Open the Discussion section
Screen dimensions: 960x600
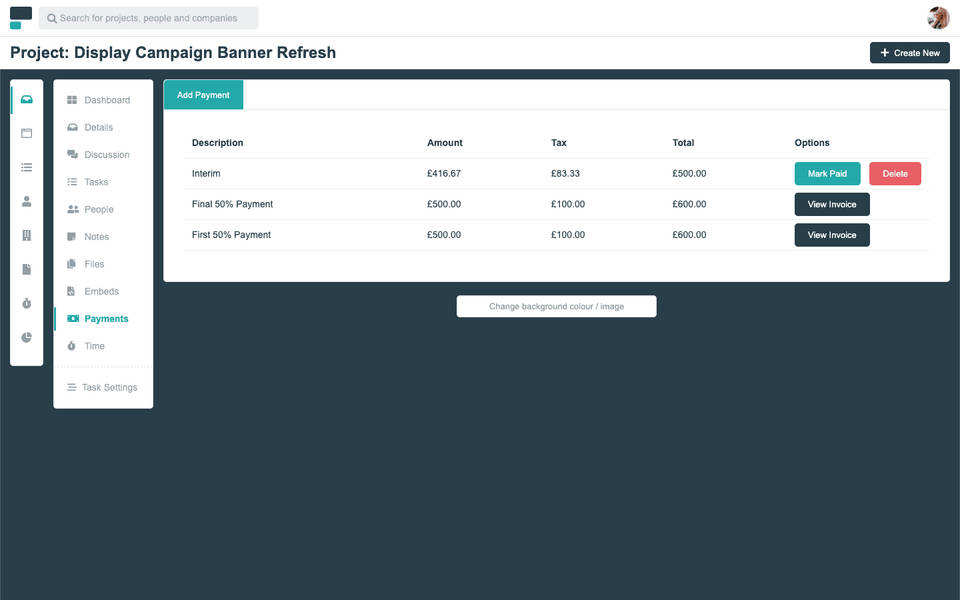[x=106, y=155]
